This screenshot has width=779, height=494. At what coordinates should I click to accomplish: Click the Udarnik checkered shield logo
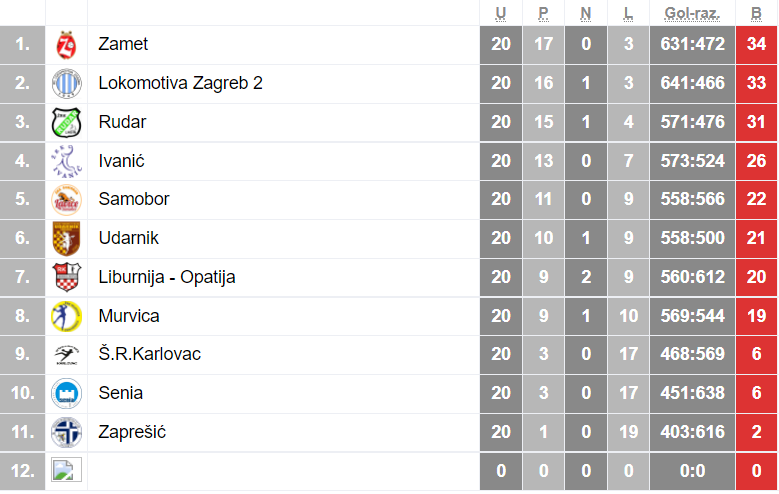tap(66, 239)
